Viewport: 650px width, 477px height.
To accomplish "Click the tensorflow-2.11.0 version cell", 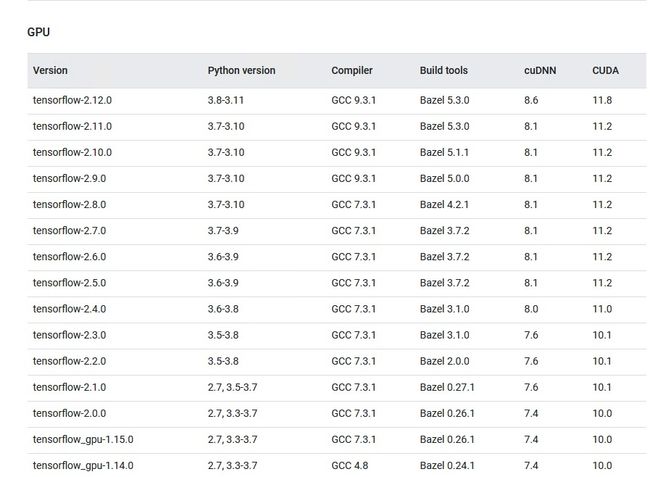I will click(x=72, y=126).
